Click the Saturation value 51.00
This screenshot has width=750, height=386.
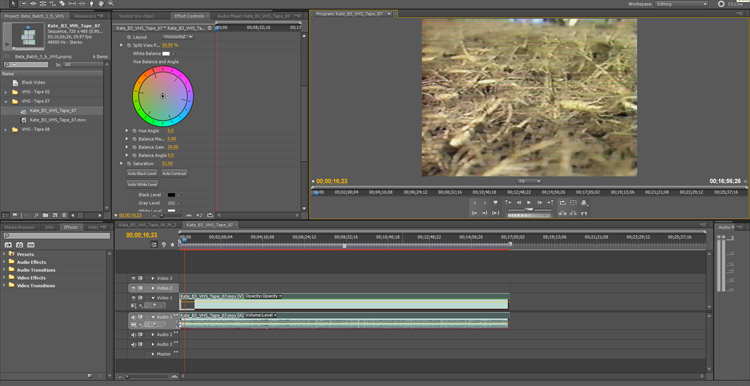point(167,164)
